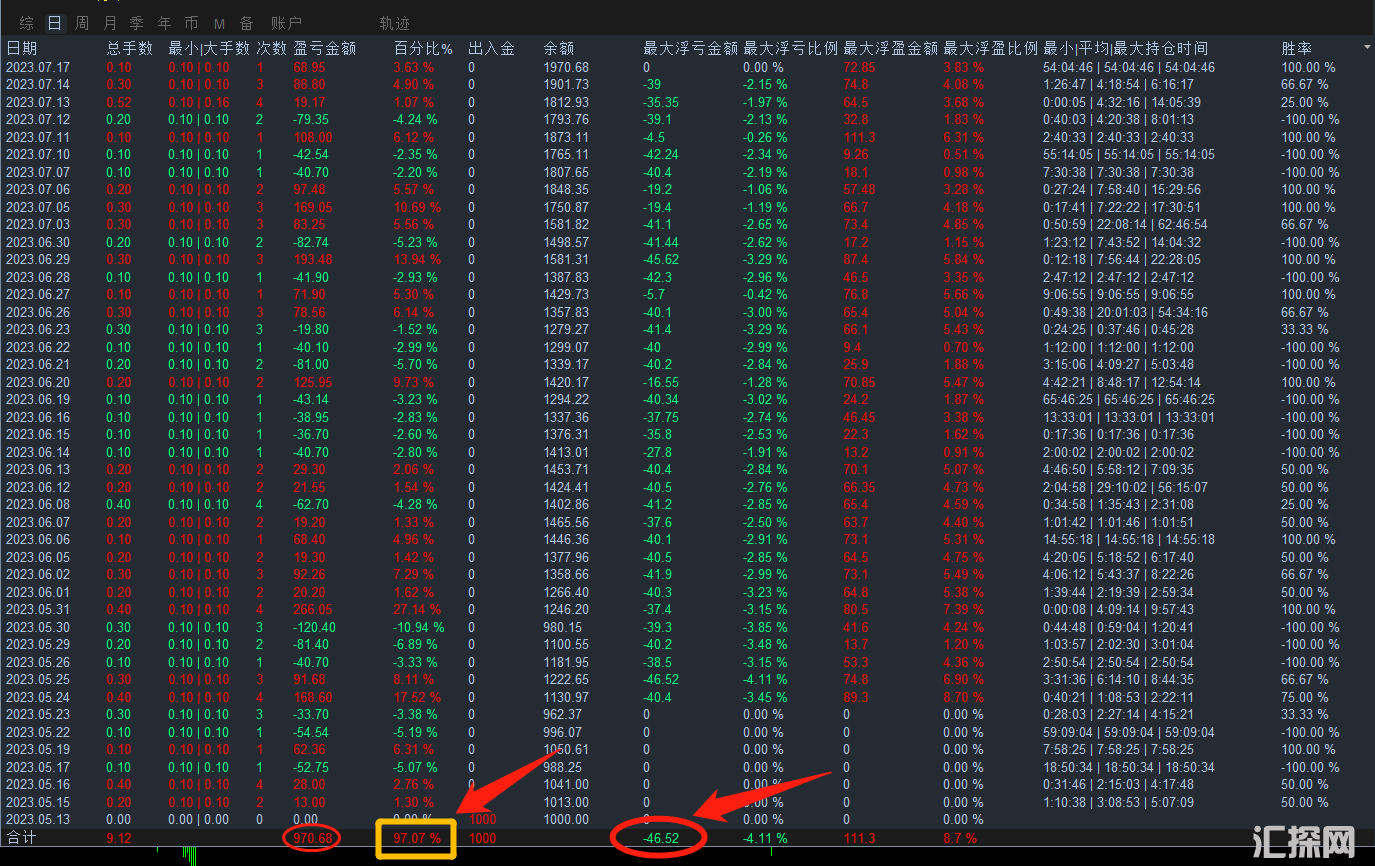The image size is (1375, 866).
Task: Sort by the 日期 column header
Action: tap(22, 48)
